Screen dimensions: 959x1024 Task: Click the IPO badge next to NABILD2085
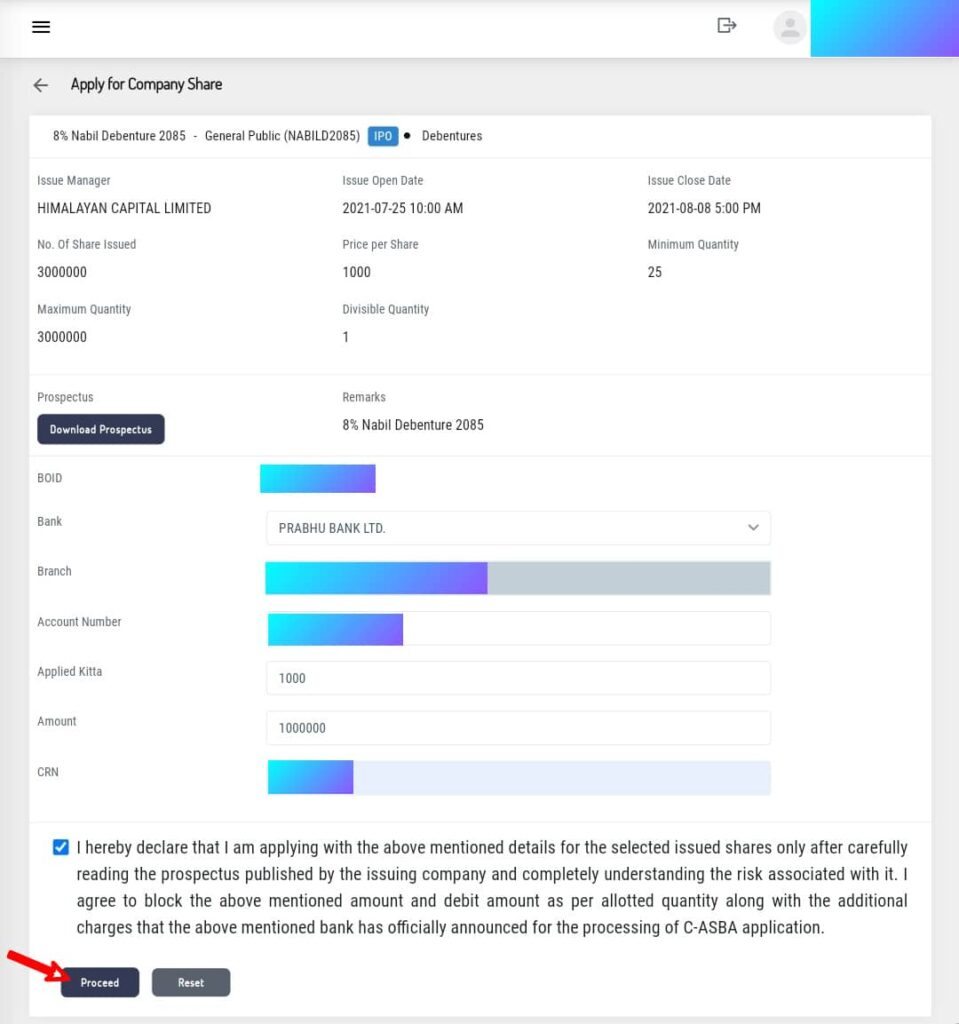pos(383,136)
